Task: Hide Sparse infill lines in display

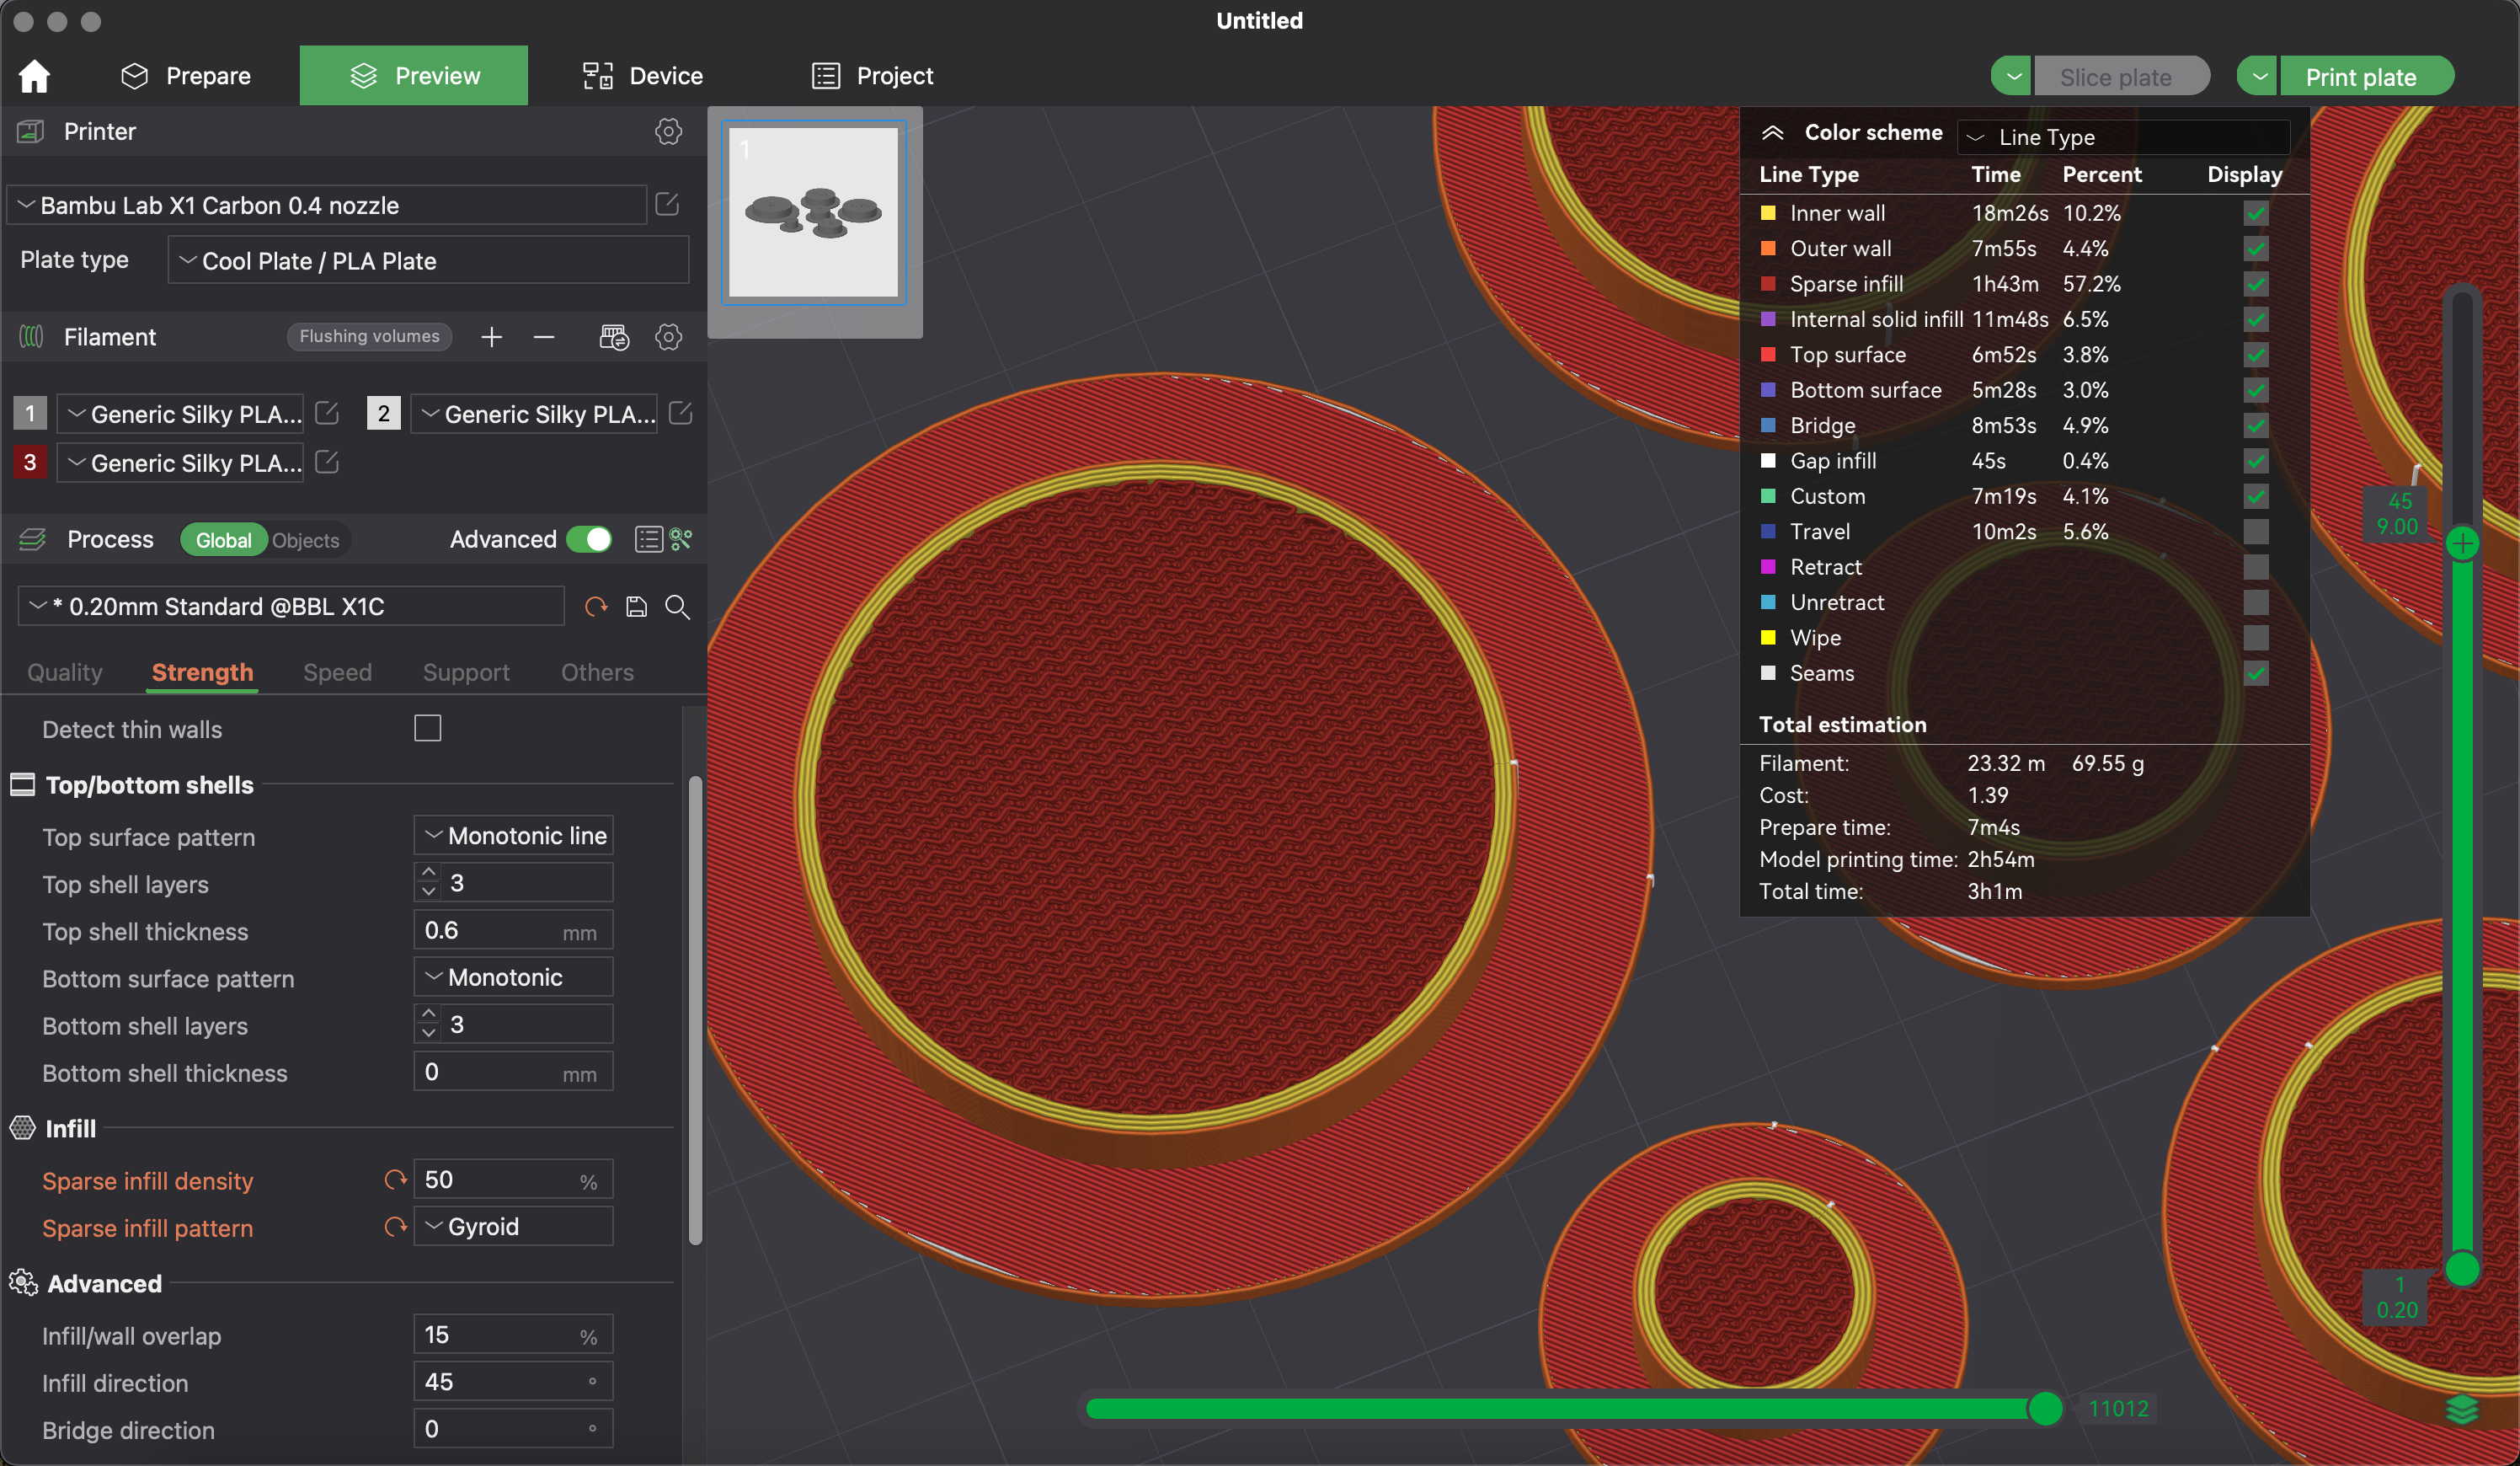Action: click(x=2256, y=284)
